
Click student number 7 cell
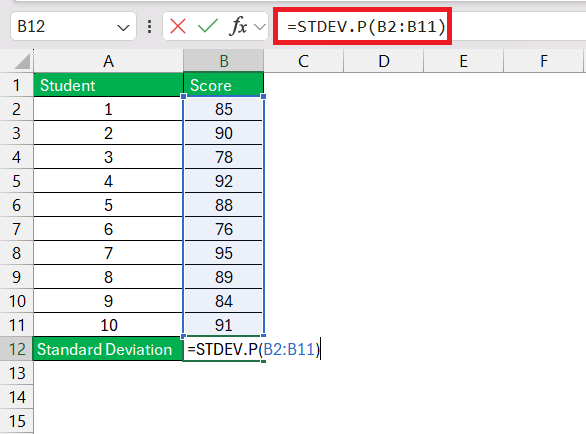click(108, 253)
